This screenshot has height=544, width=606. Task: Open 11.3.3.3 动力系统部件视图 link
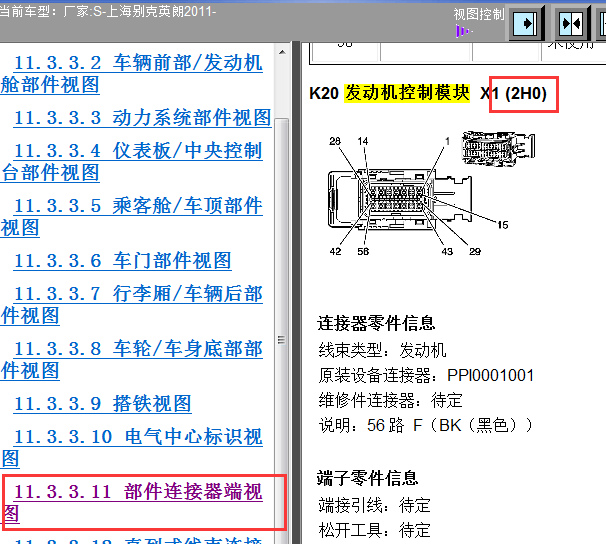[142, 117]
